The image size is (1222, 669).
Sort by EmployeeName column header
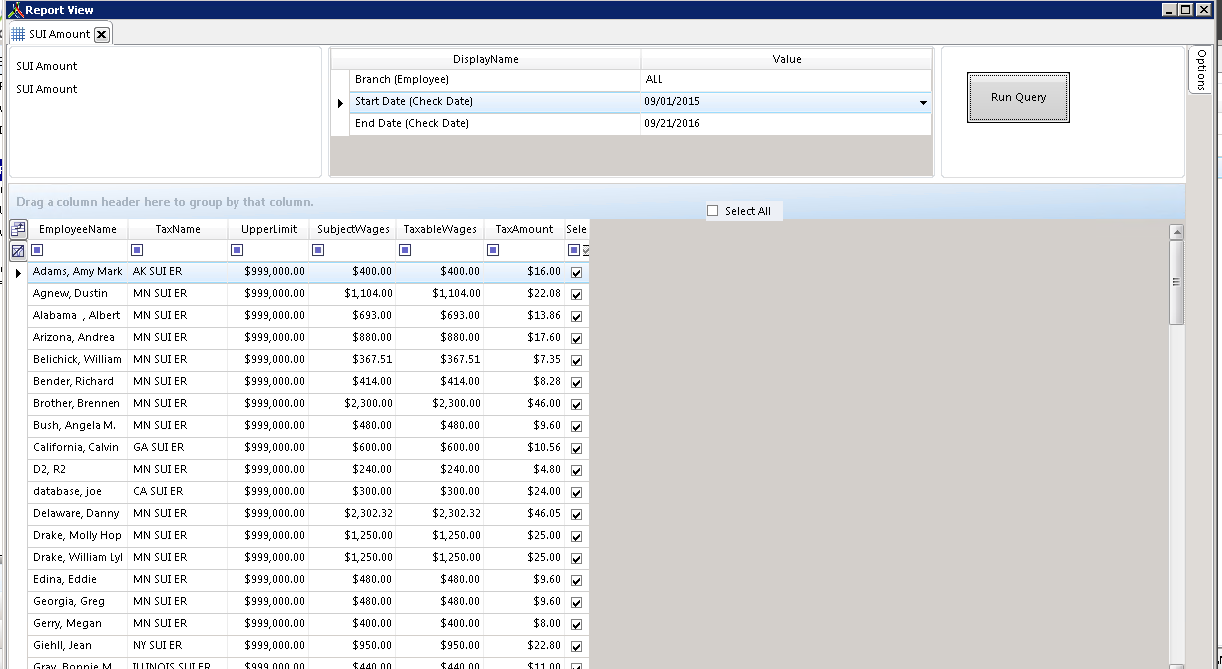(x=78, y=229)
